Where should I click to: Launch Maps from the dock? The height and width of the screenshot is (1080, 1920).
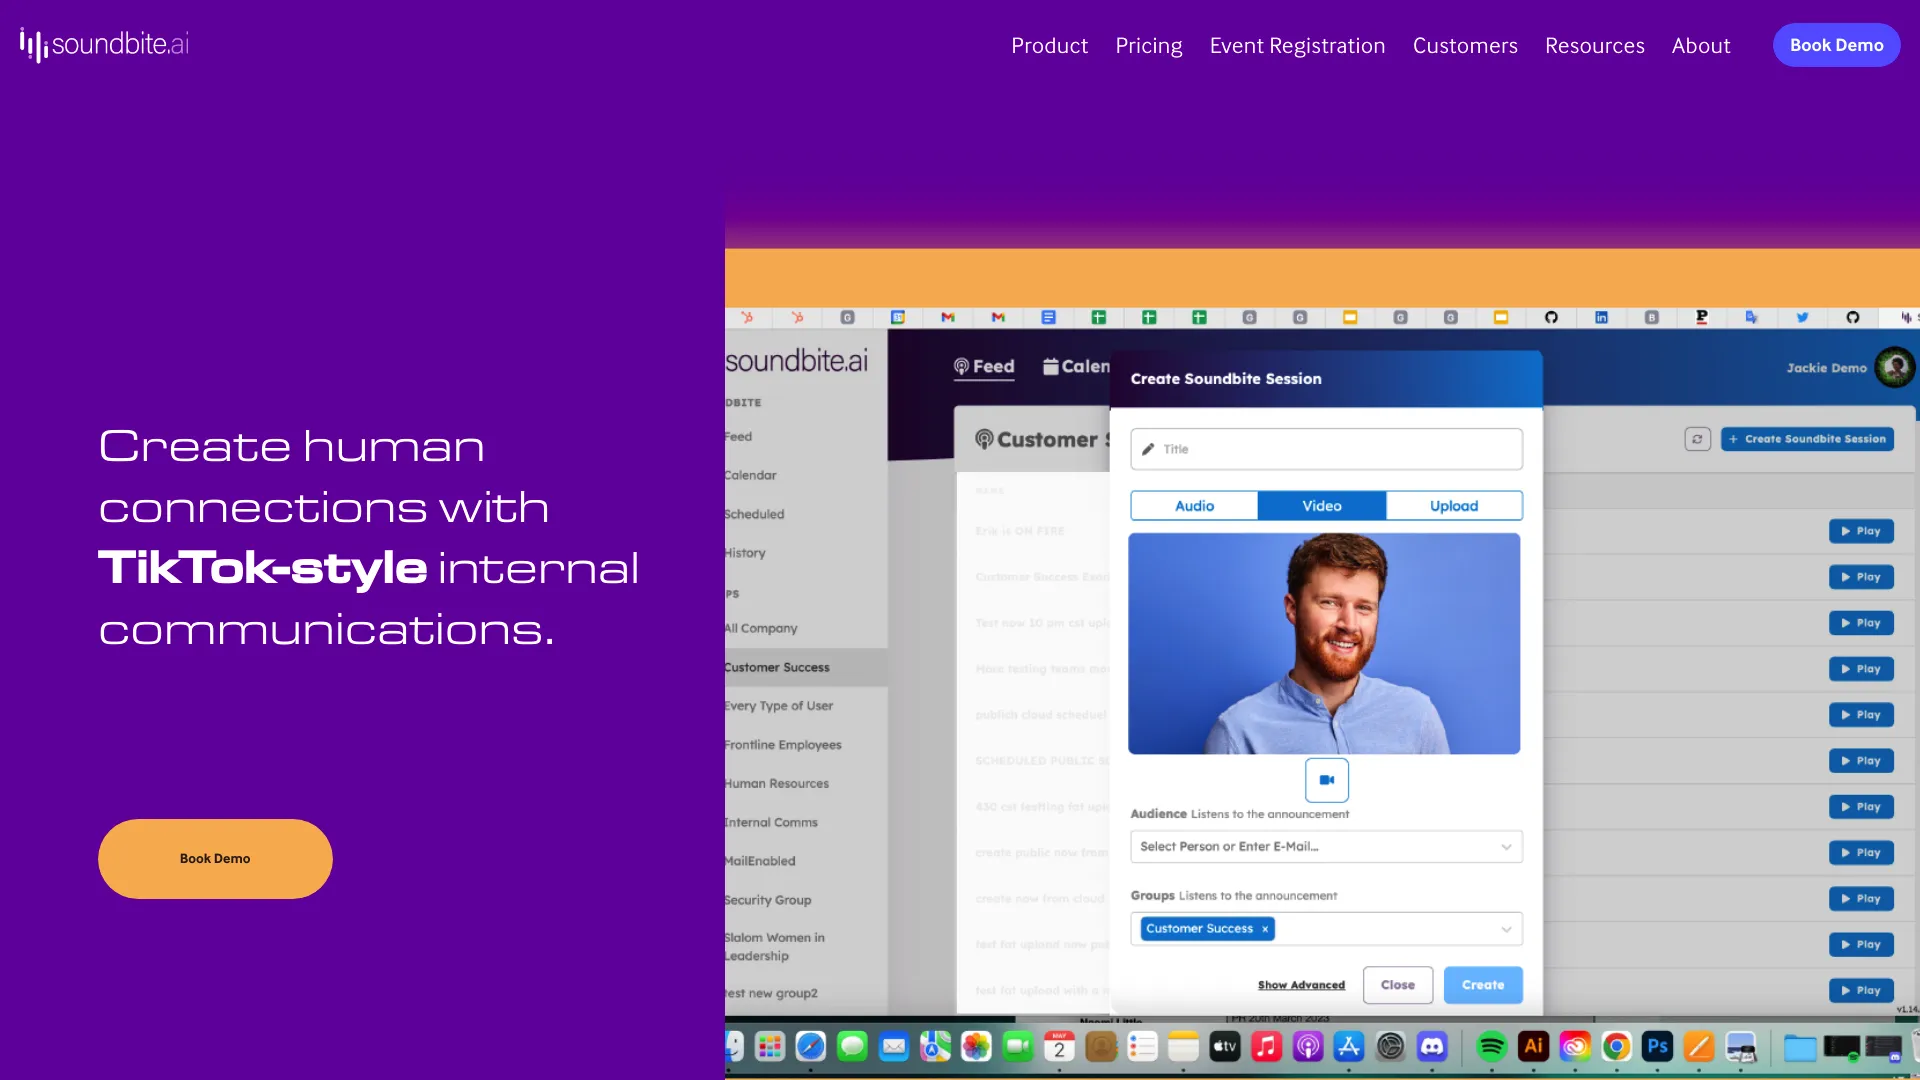pos(935,1047)
